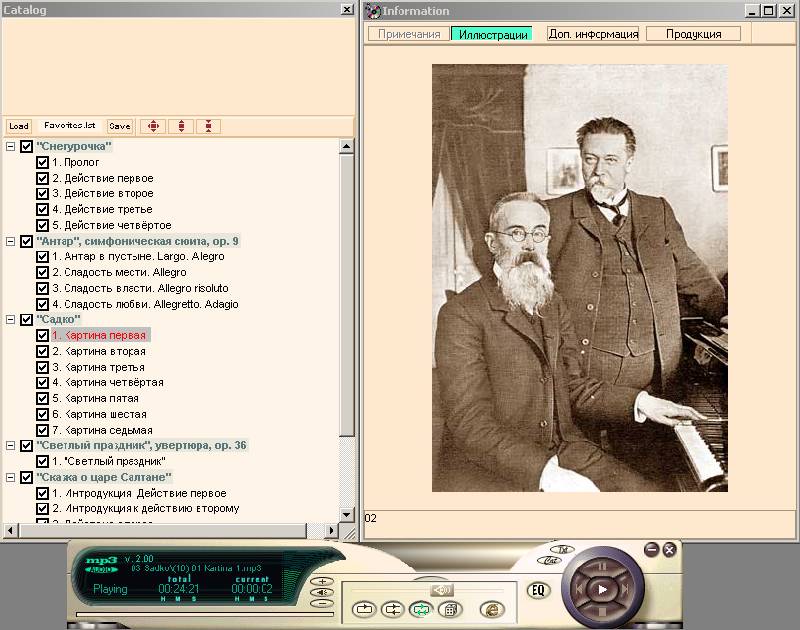Collapse the "Садко" tree group

(10, 319)
